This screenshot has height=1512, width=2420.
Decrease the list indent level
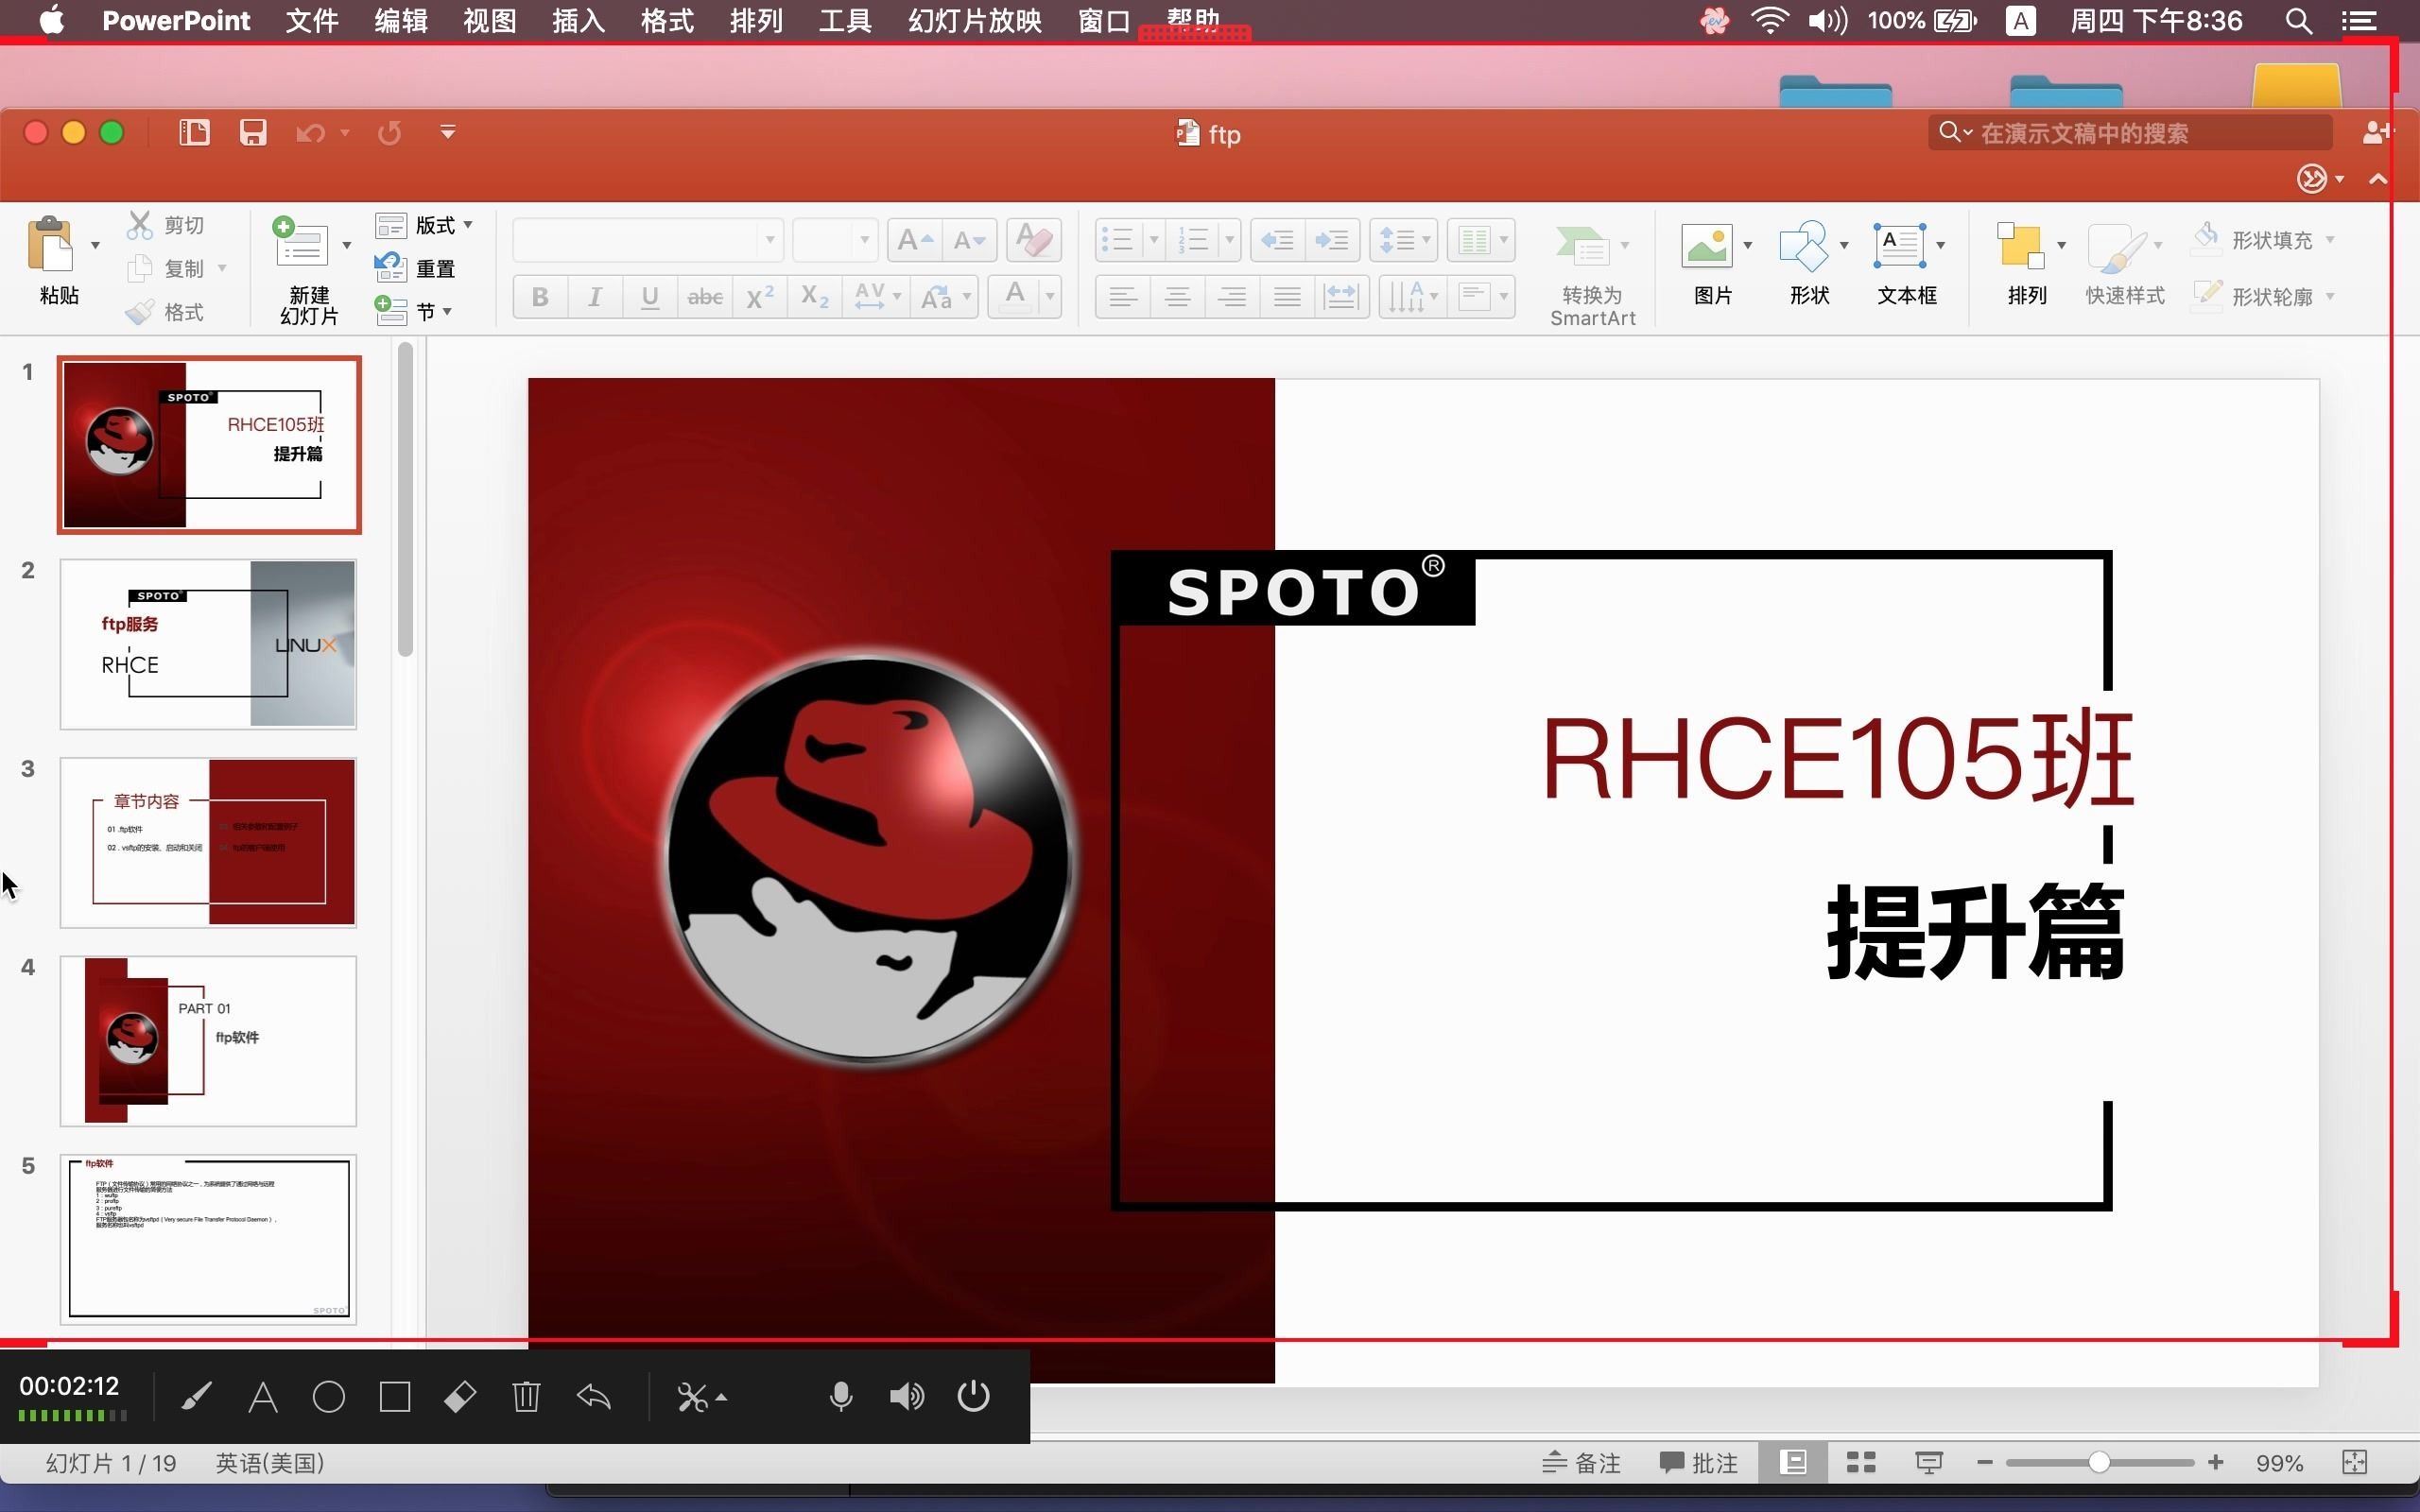click(x=1277, y=240)
